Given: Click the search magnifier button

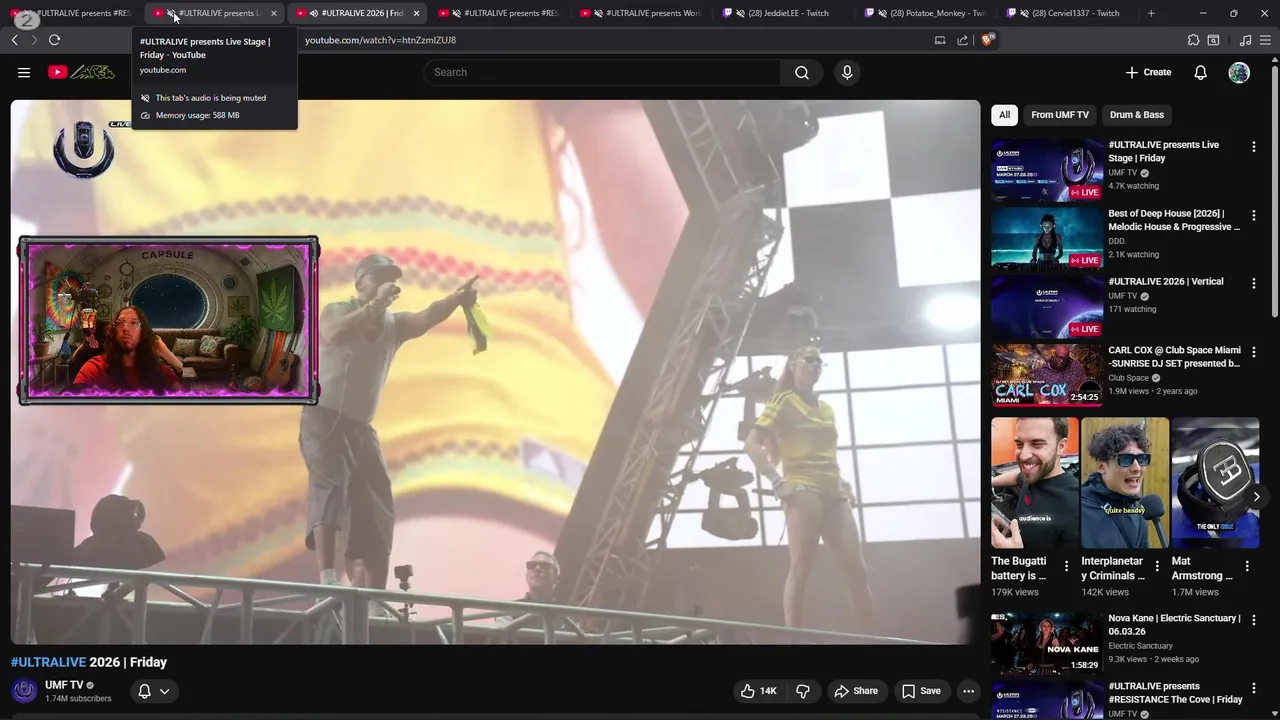Looking at the screenshot, I should (802, 72).
